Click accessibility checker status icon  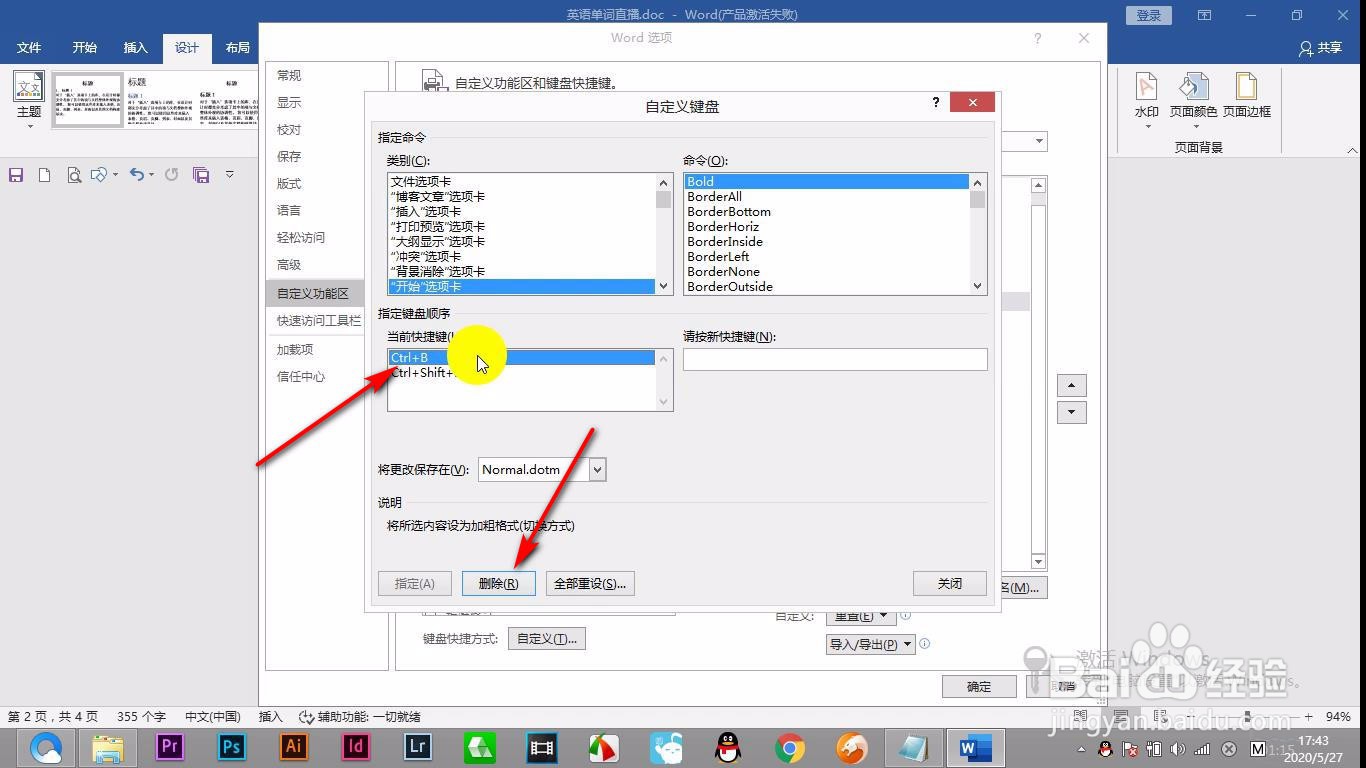pyautogui.click(x=306, y=717)
